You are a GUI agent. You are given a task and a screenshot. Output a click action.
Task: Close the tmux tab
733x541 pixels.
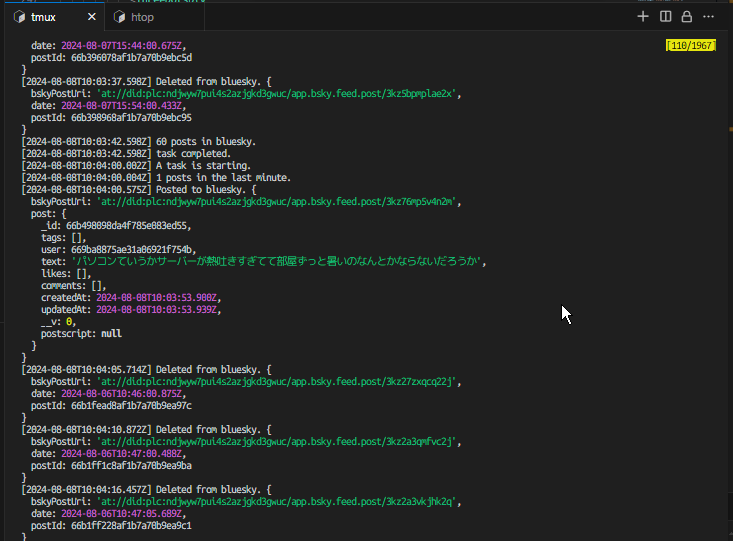pos(92,17)
